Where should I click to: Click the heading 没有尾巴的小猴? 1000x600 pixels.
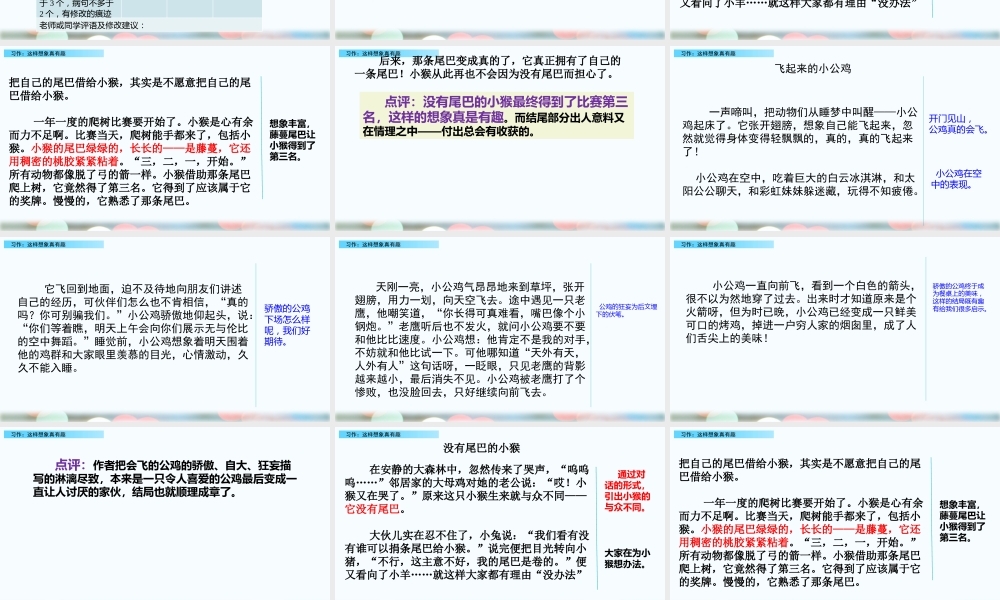(482, 448)
